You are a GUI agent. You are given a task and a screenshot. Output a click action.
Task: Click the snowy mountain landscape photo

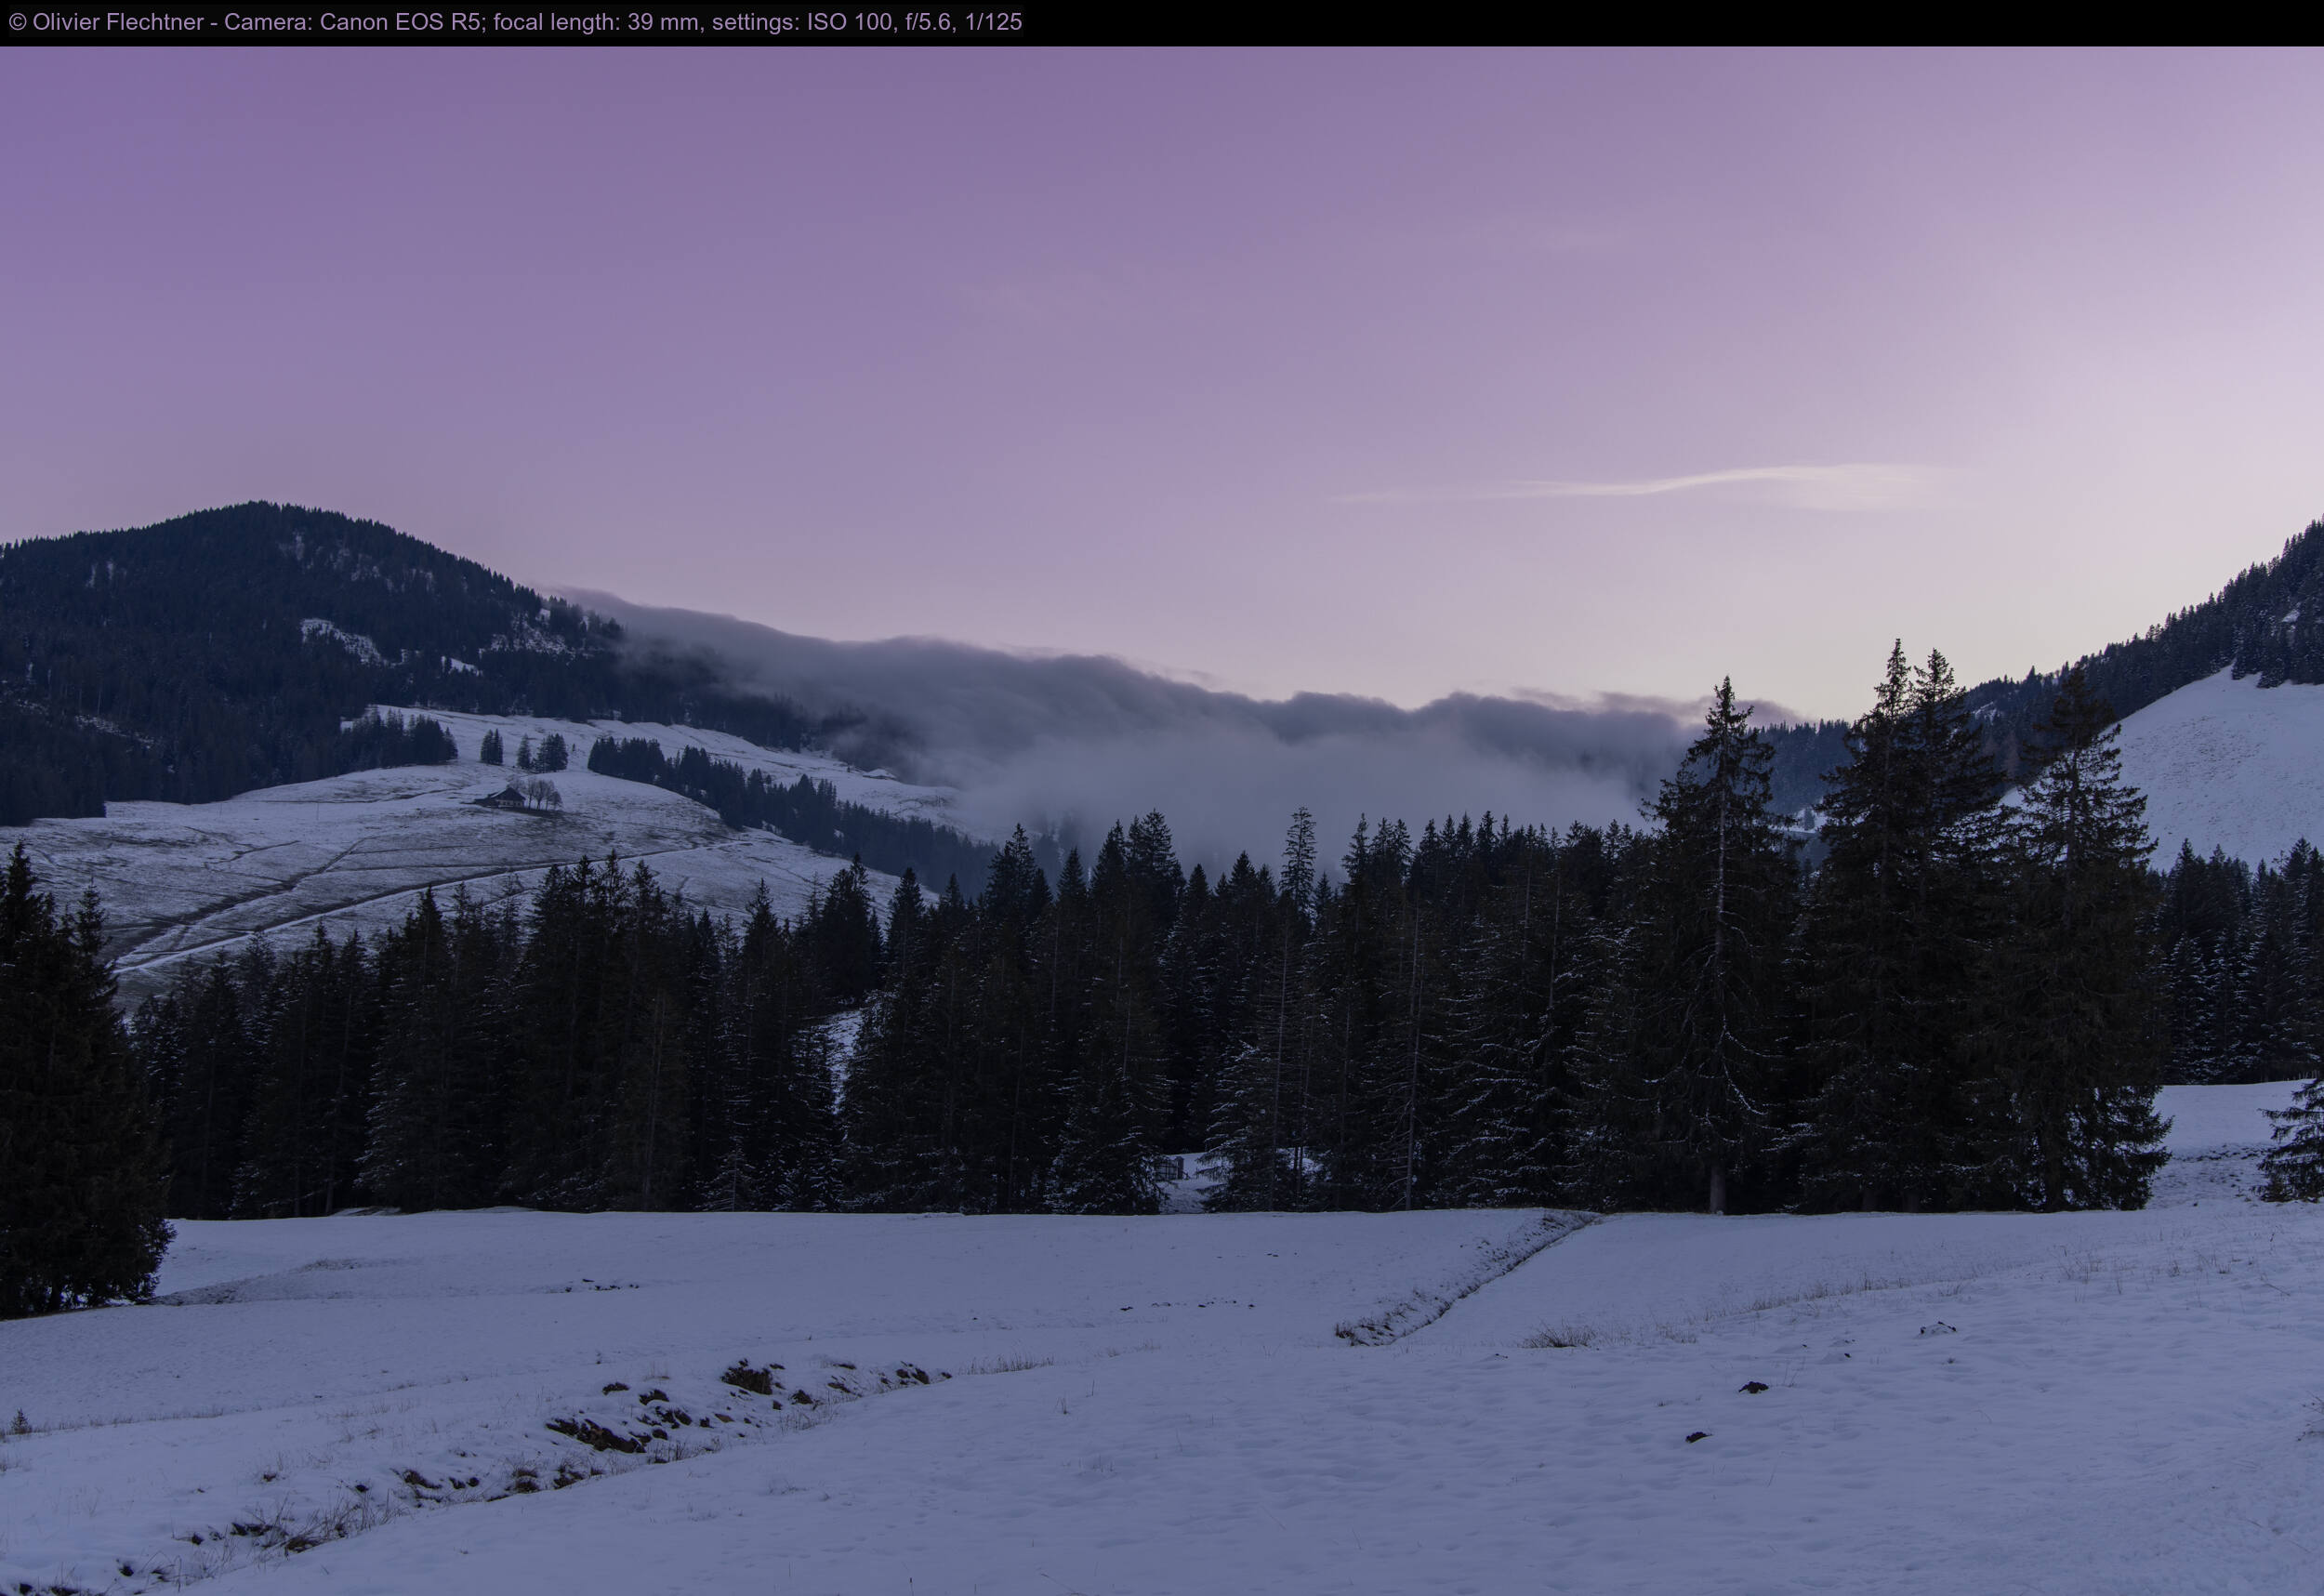(x=1162, y=821)
